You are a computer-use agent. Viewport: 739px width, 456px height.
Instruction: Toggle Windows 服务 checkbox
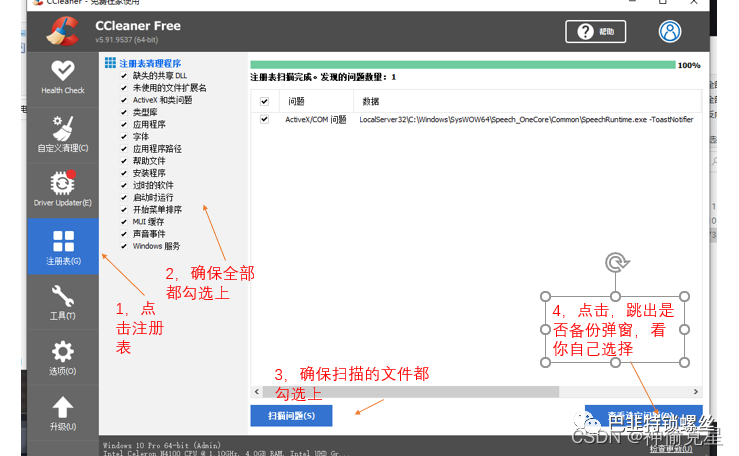[124, 246]
